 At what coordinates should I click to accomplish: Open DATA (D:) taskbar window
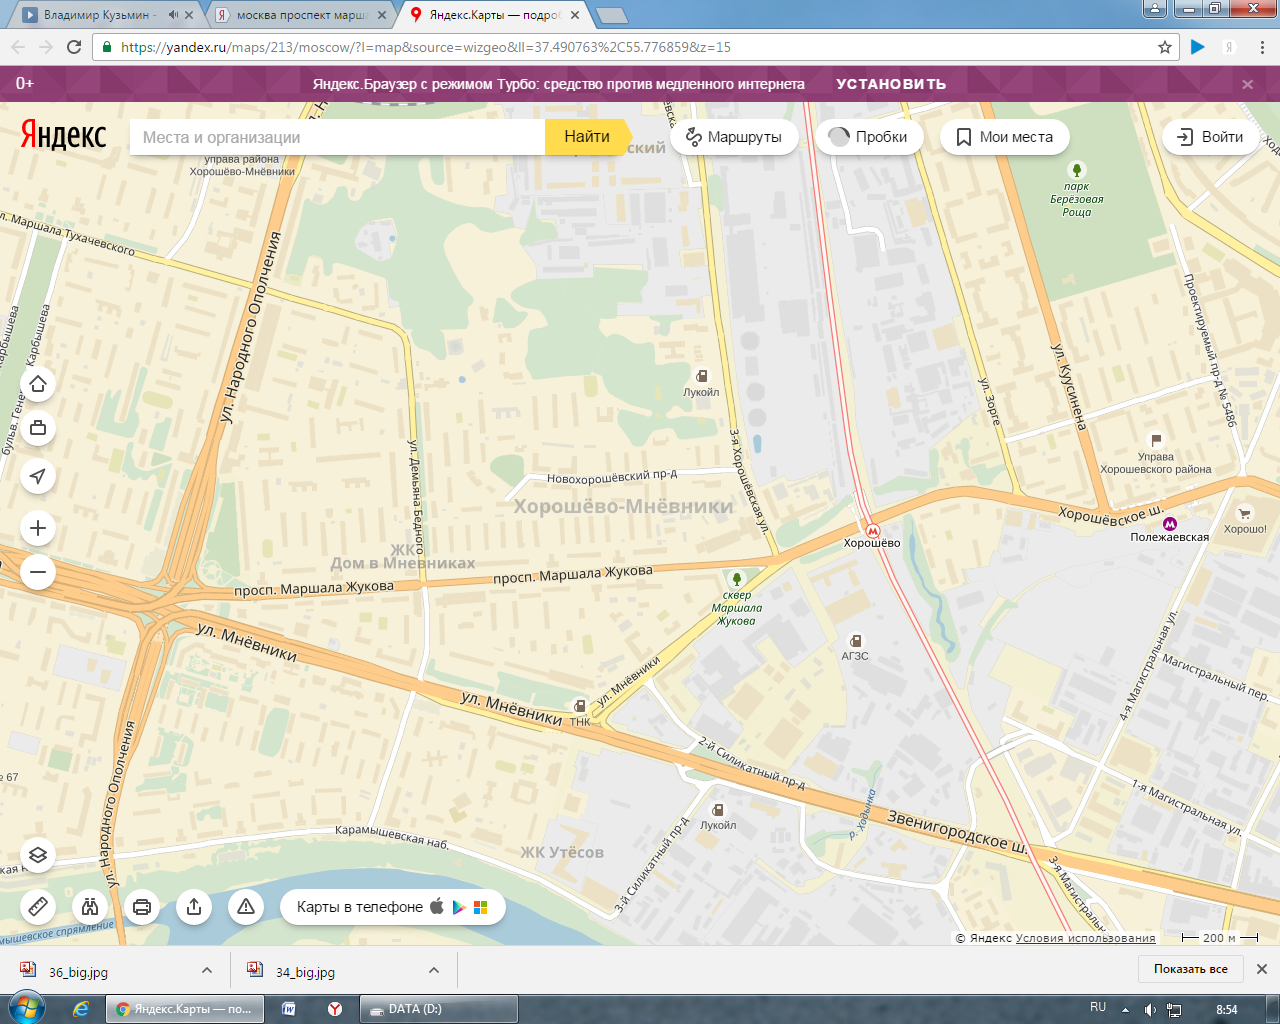(x=438, y=1009)
